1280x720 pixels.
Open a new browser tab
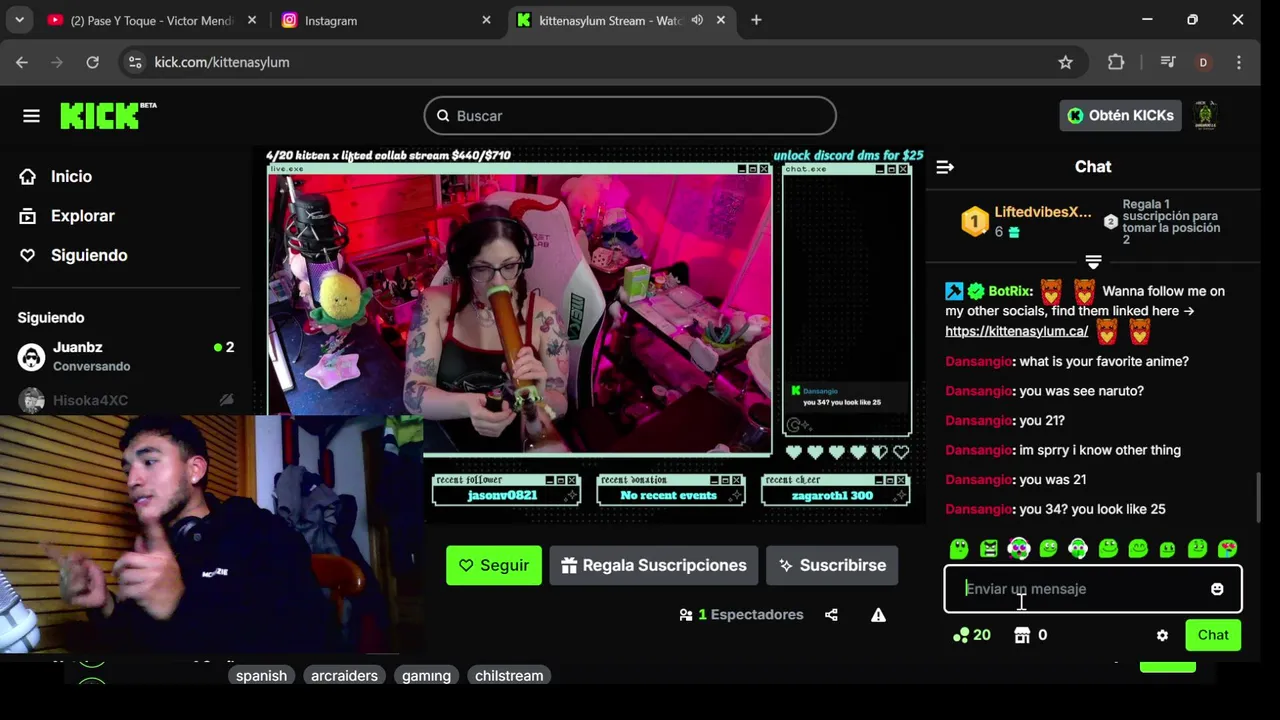[756, 20]
